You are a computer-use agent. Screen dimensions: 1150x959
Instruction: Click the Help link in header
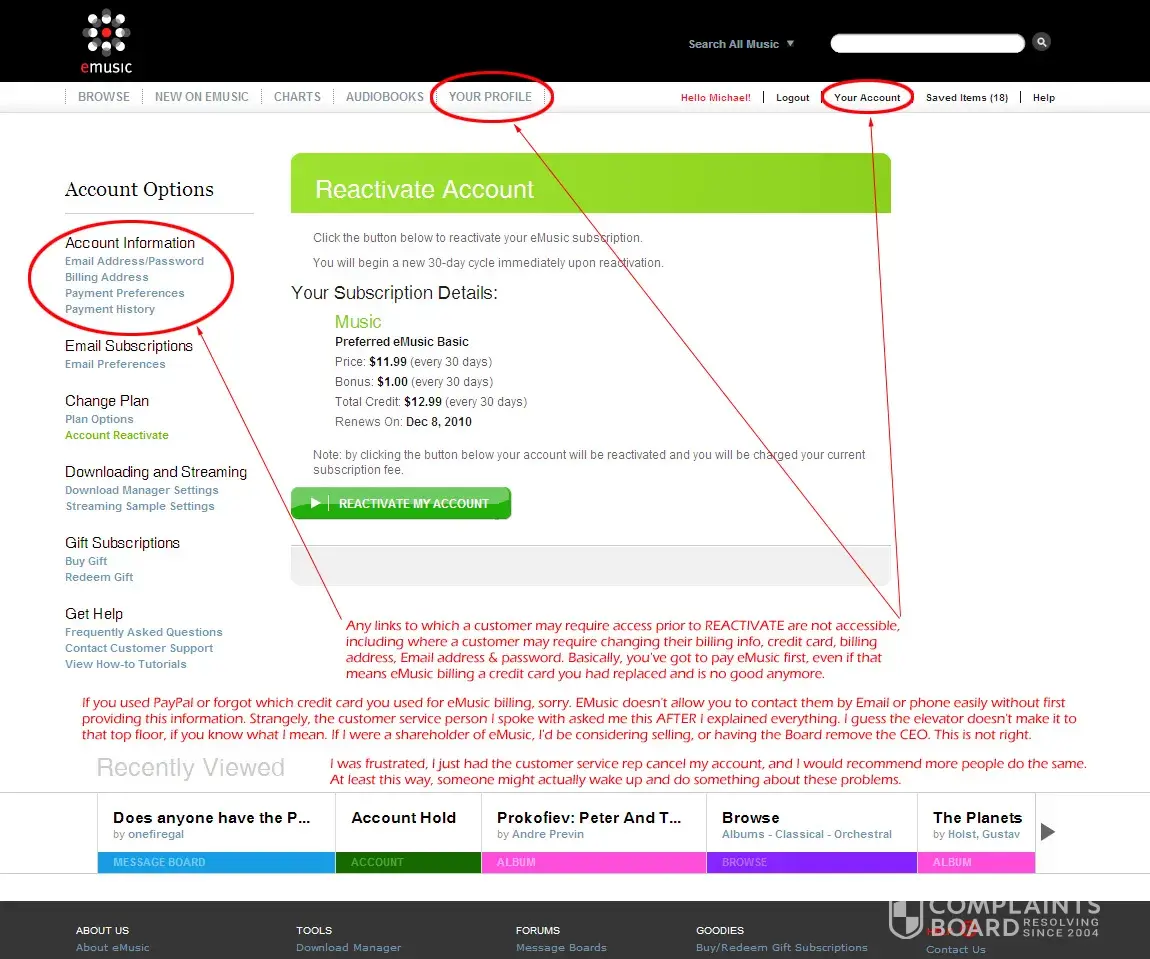1044,98
